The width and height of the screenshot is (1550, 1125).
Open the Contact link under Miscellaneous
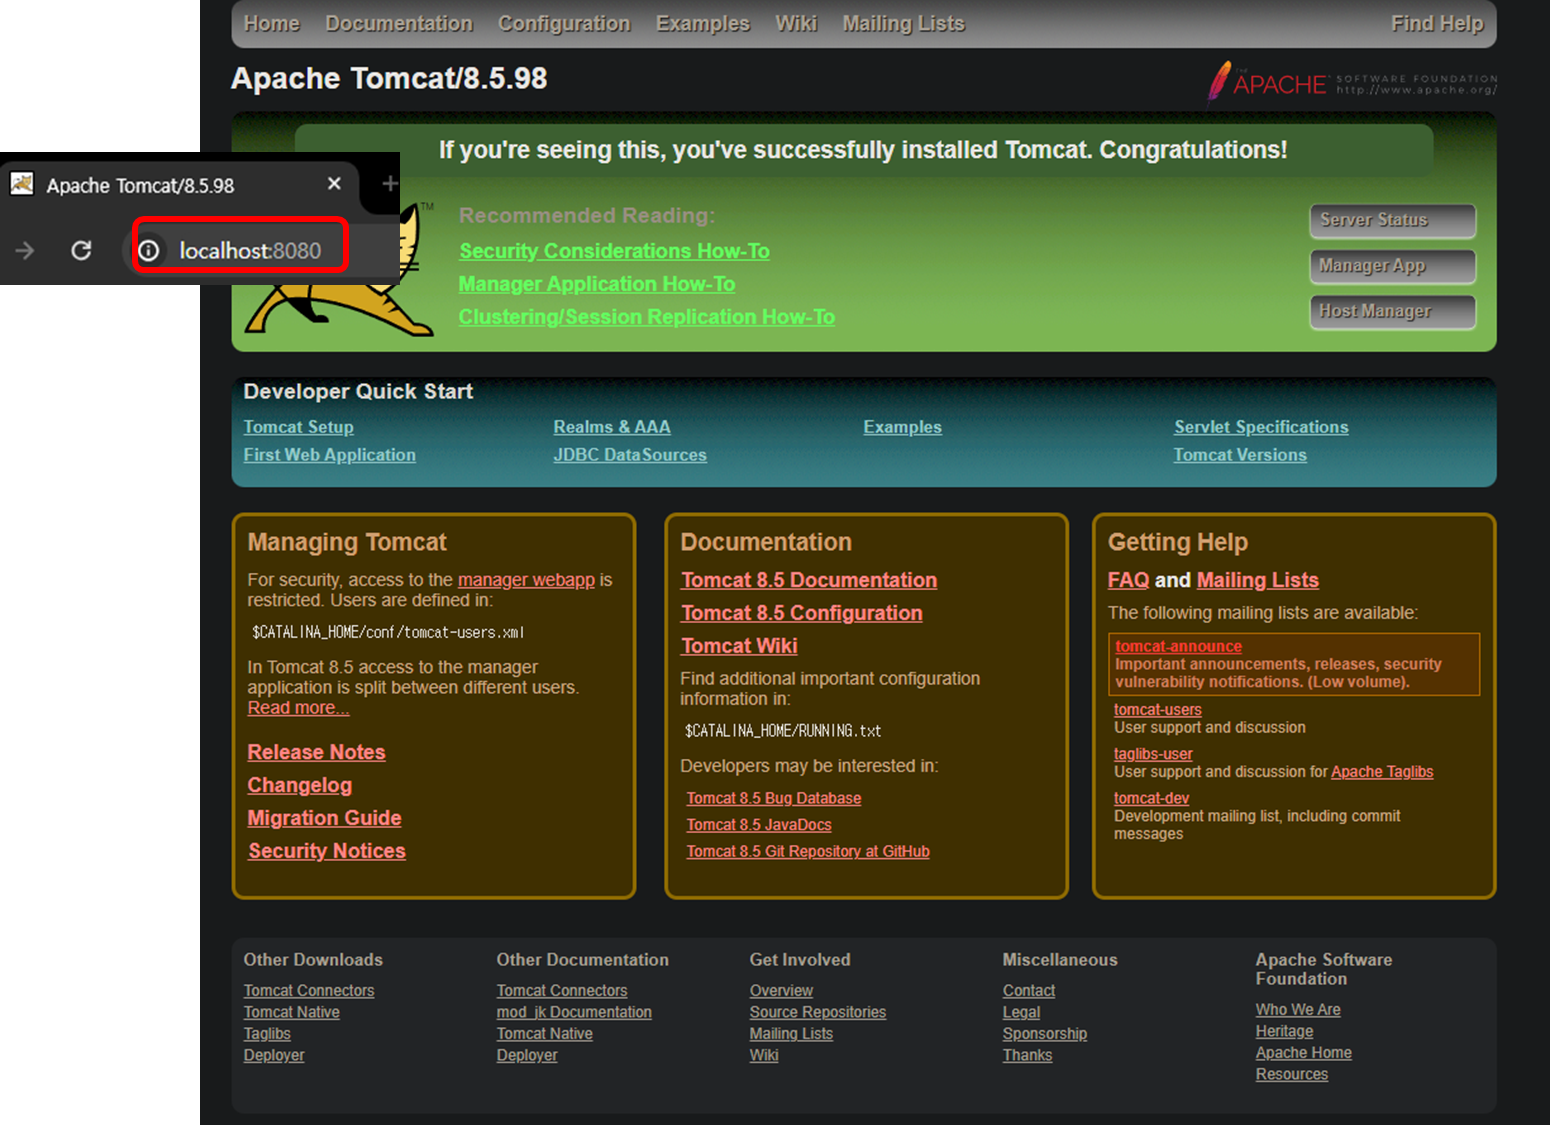[1029, 991]
